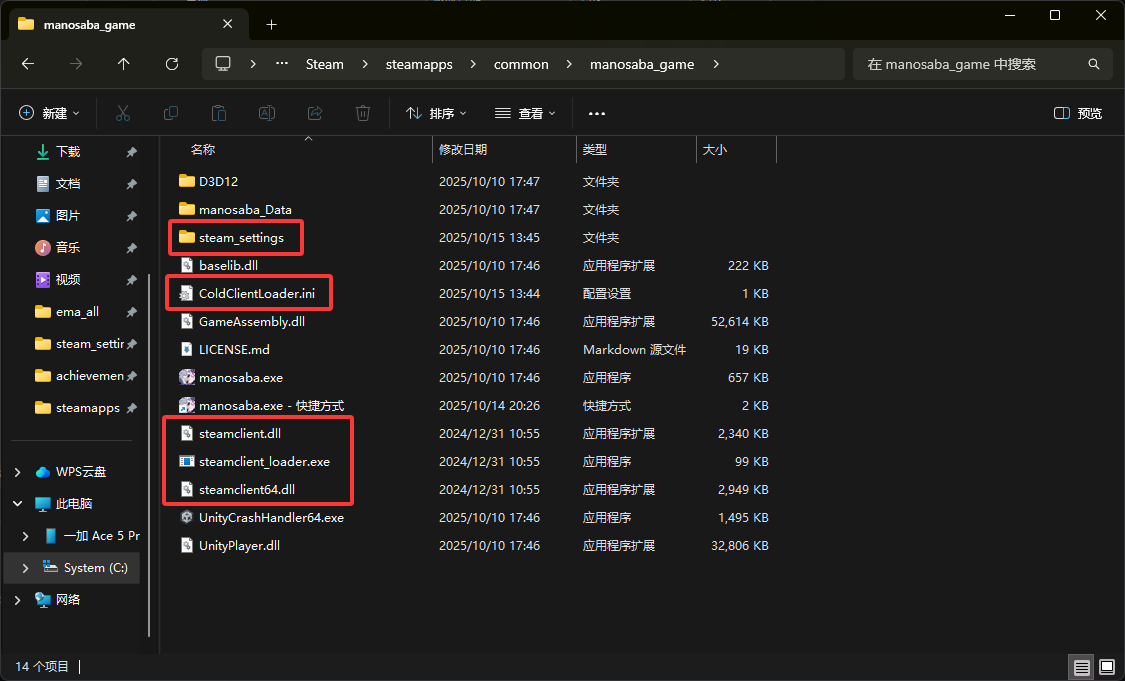Click steamapps in the address breadcrumb
Image resolution: width=1125 pixels, height=681 pixels.
coord(419,64)
